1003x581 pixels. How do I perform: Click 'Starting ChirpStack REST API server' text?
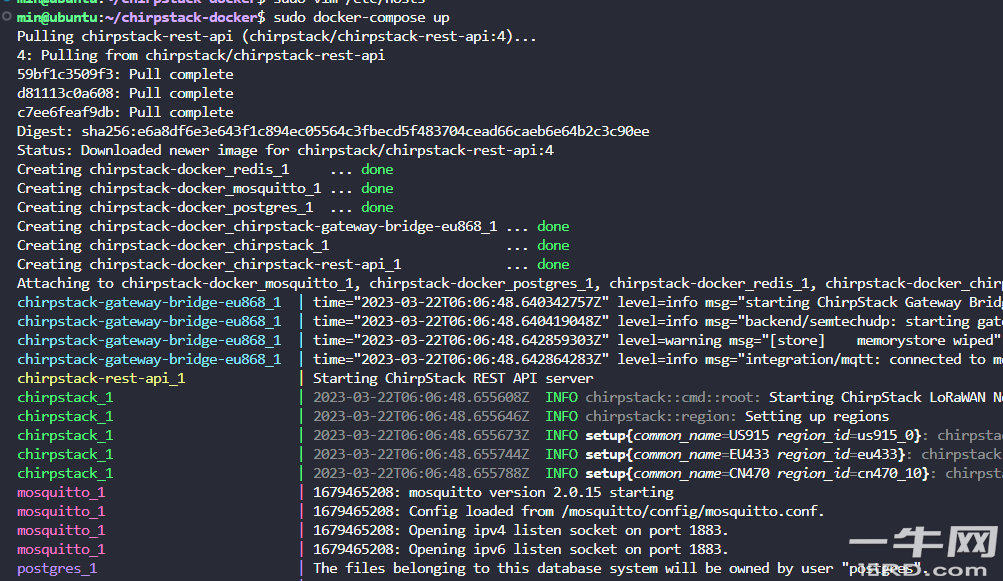453,379
